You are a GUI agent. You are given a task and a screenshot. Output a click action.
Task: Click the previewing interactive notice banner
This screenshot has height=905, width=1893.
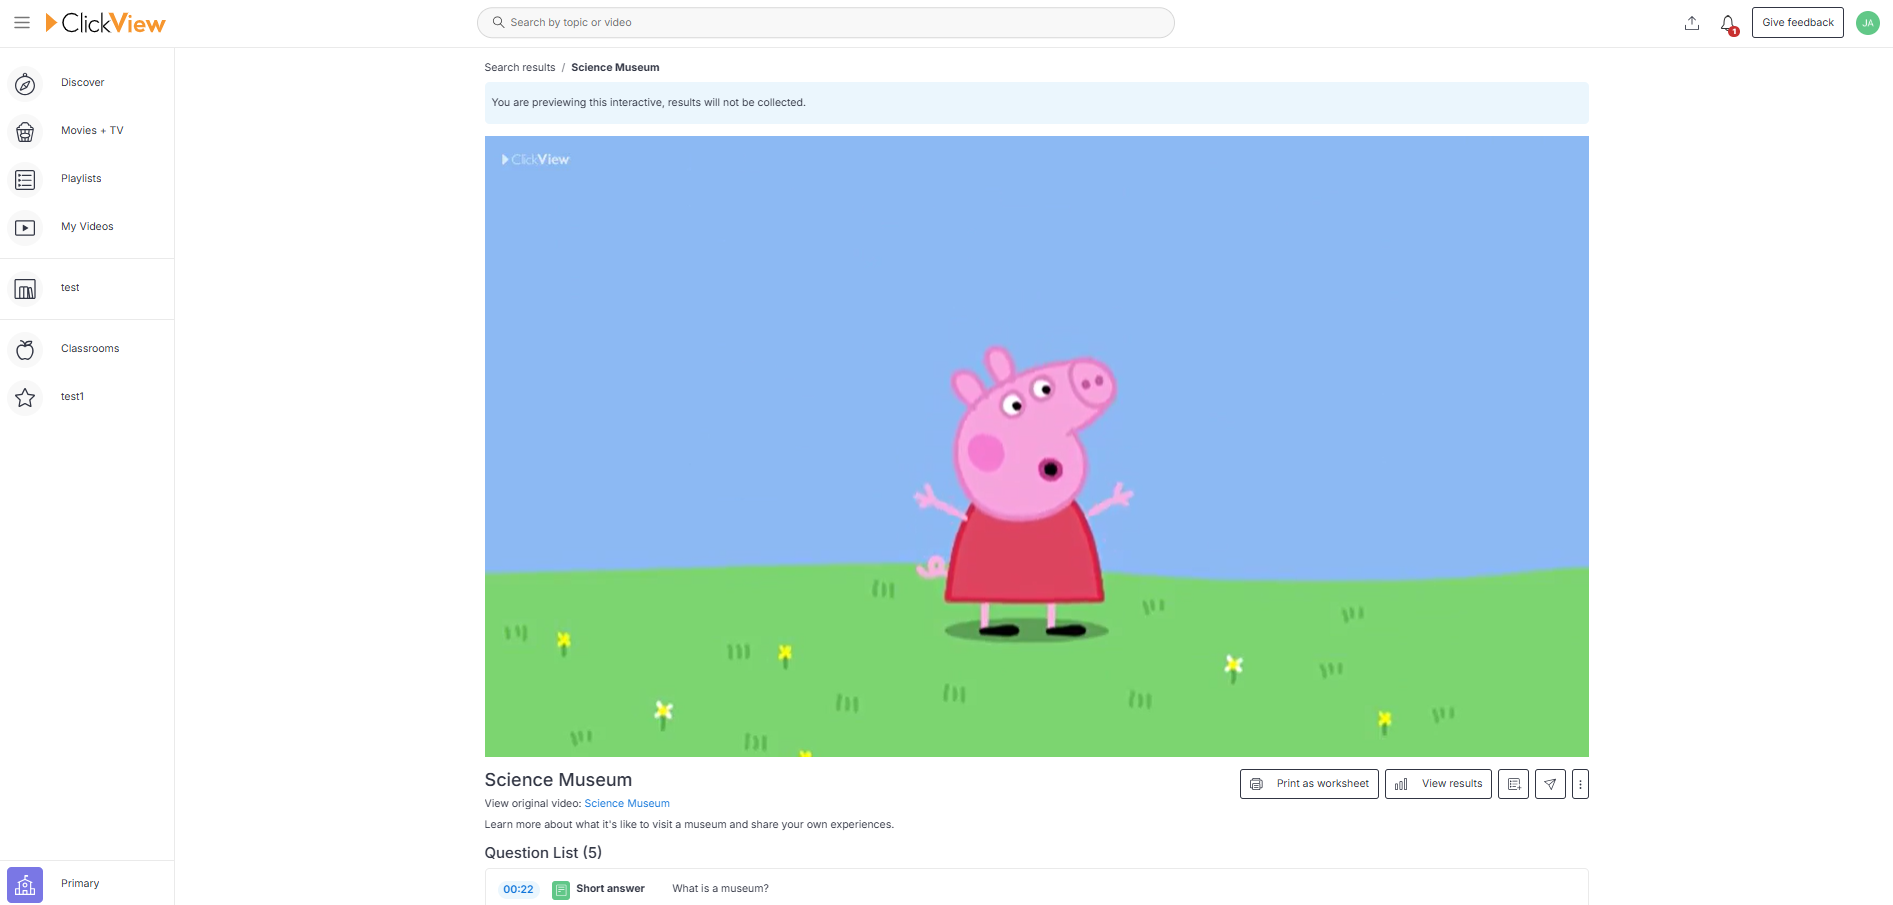tap(1036, 103)
